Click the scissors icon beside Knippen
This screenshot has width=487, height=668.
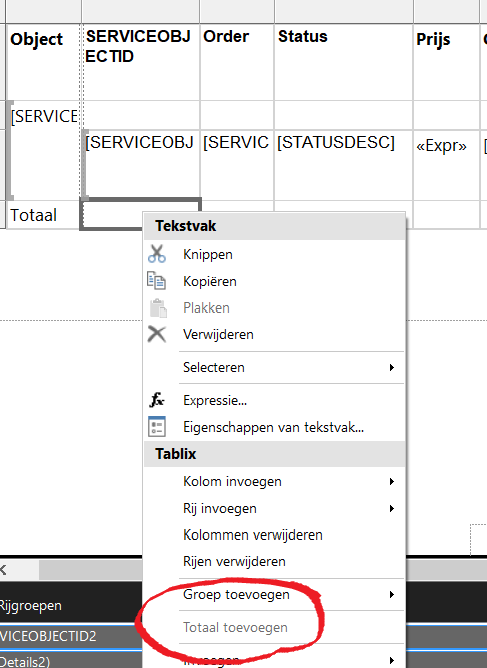pos(157,254)
